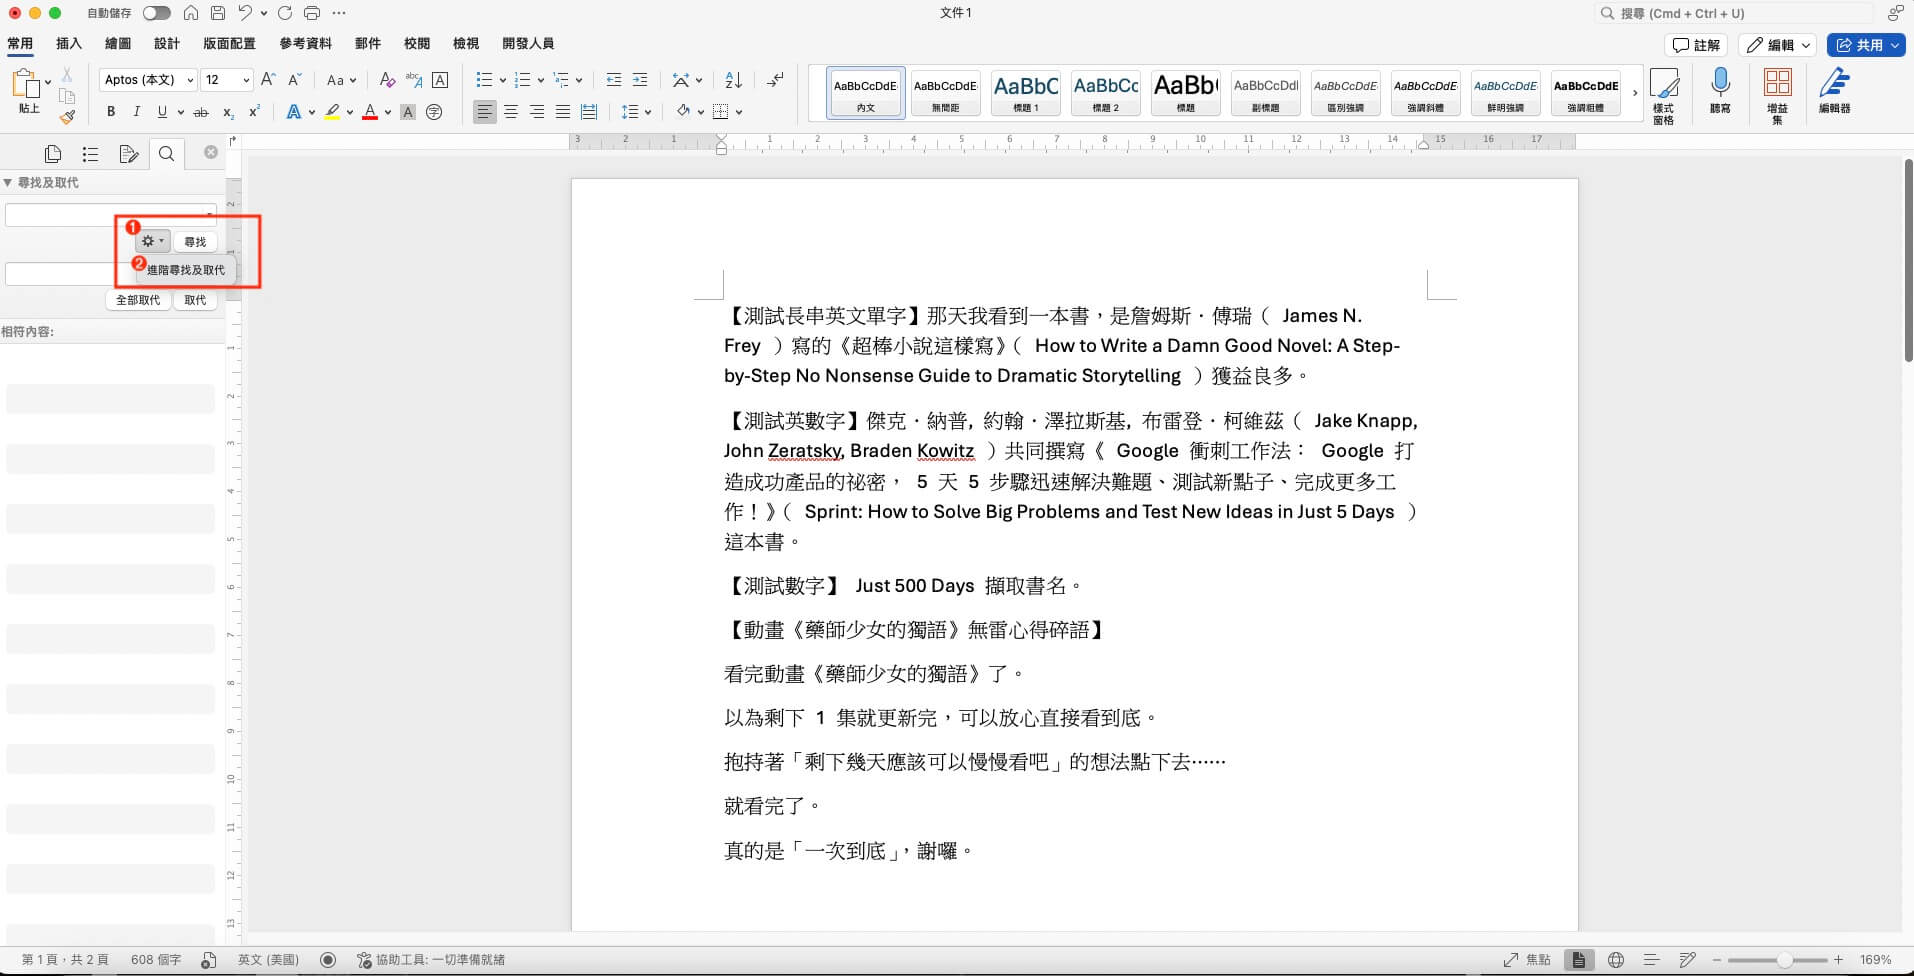
Task: Open the find options gear dropdown
Action: click(x=152, y=241)
